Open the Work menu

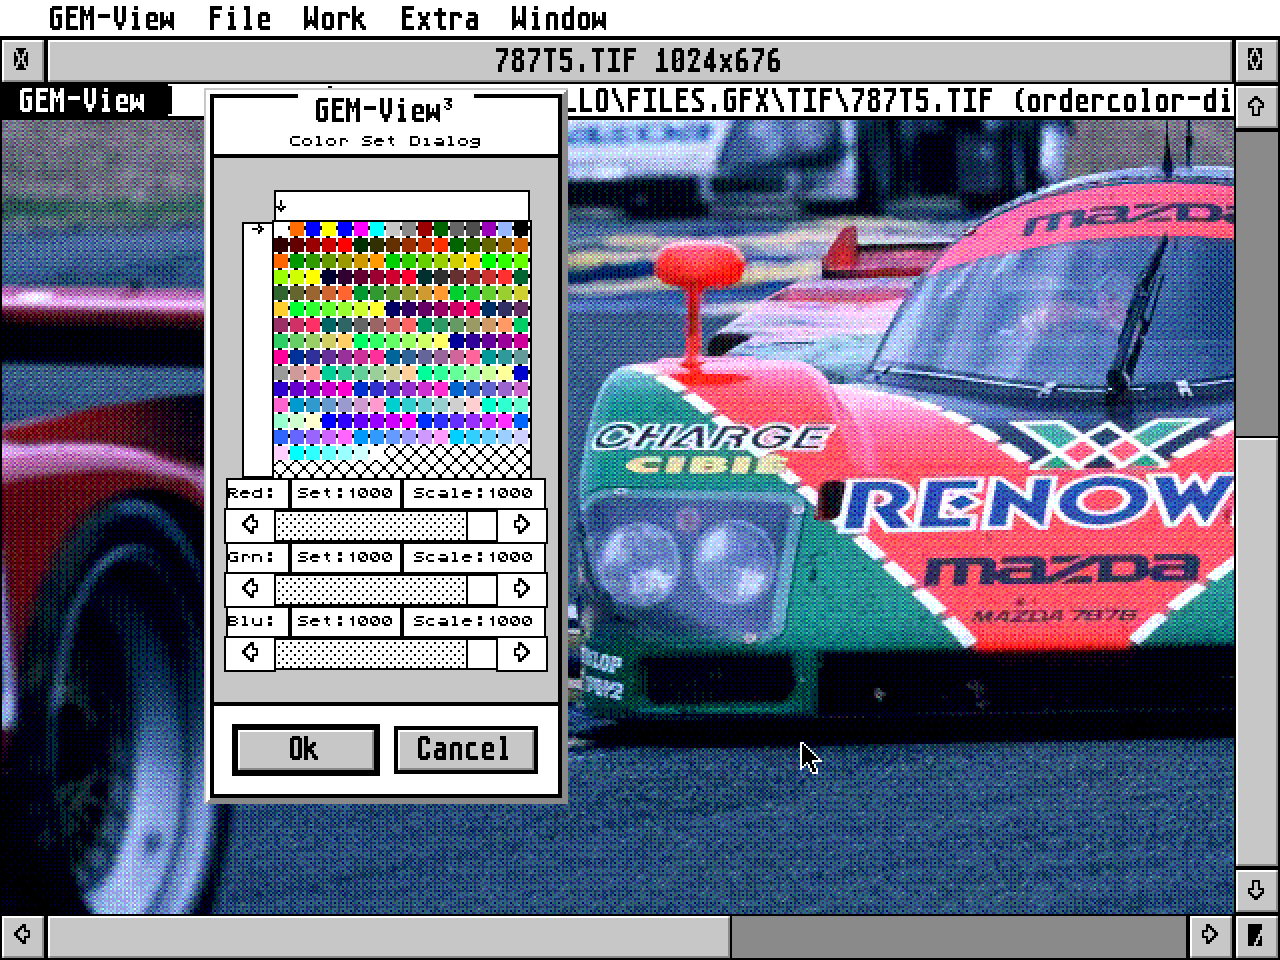(334, 18)
